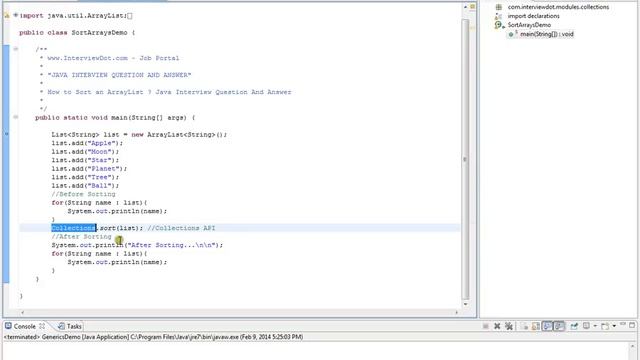Collapse the main method fold toggle
The image size is (640, 360).
[x=16, y=117]
